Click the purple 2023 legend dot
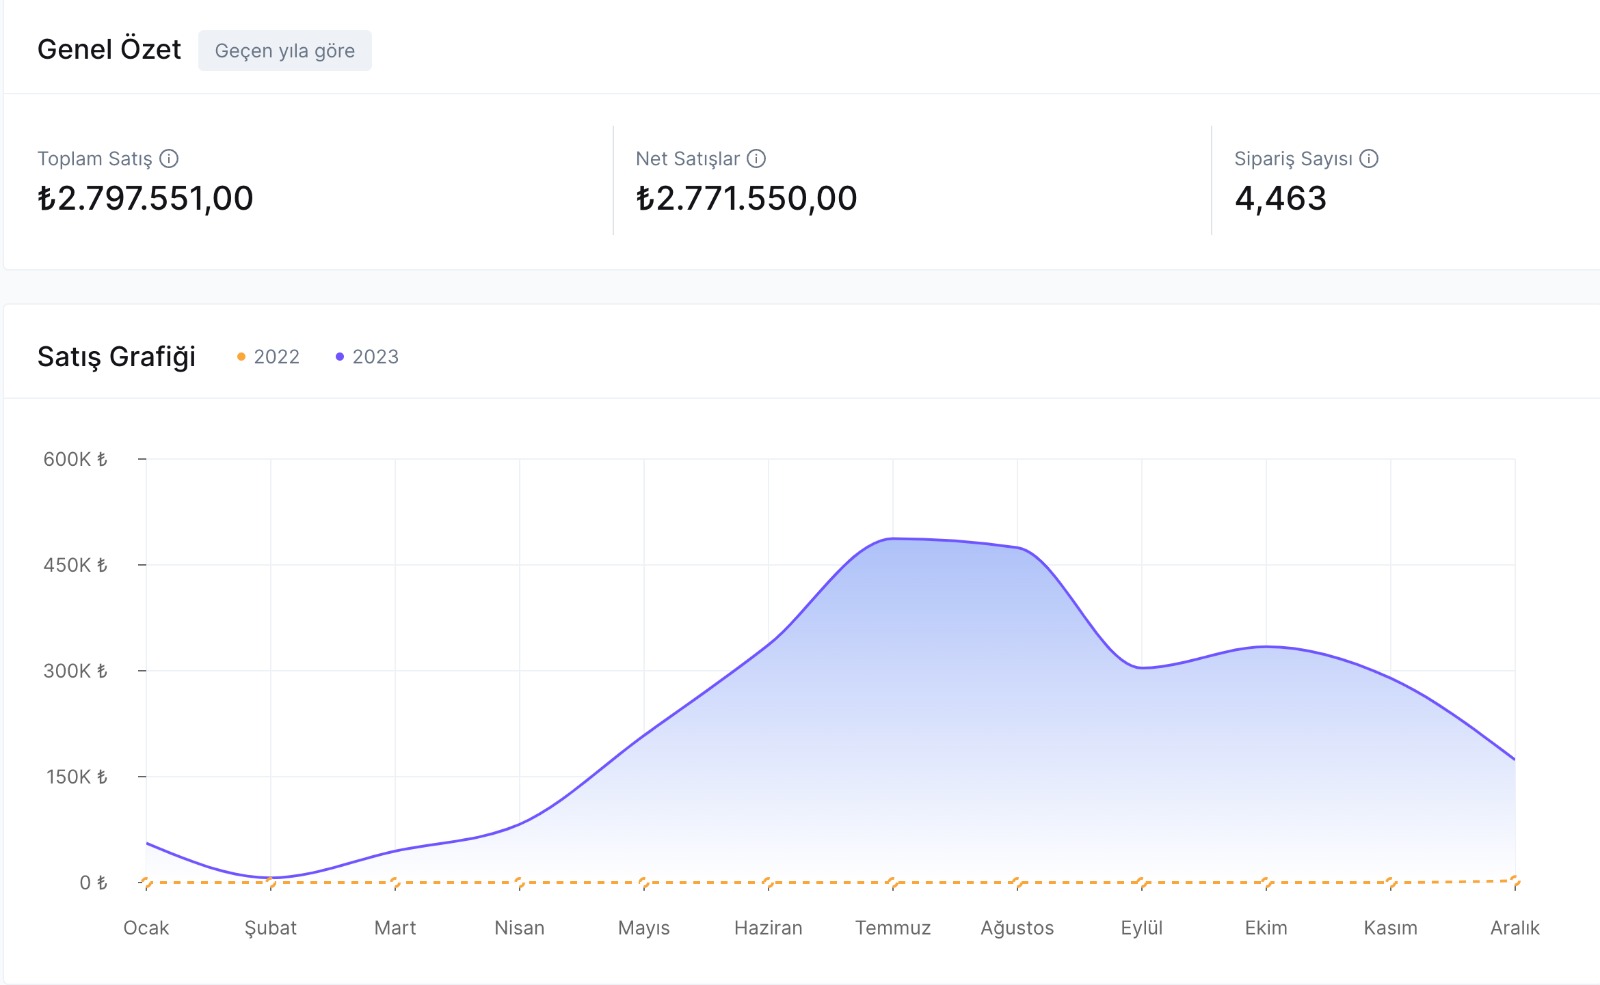This screenshot has height=985, width=1600. pos(340,357)
